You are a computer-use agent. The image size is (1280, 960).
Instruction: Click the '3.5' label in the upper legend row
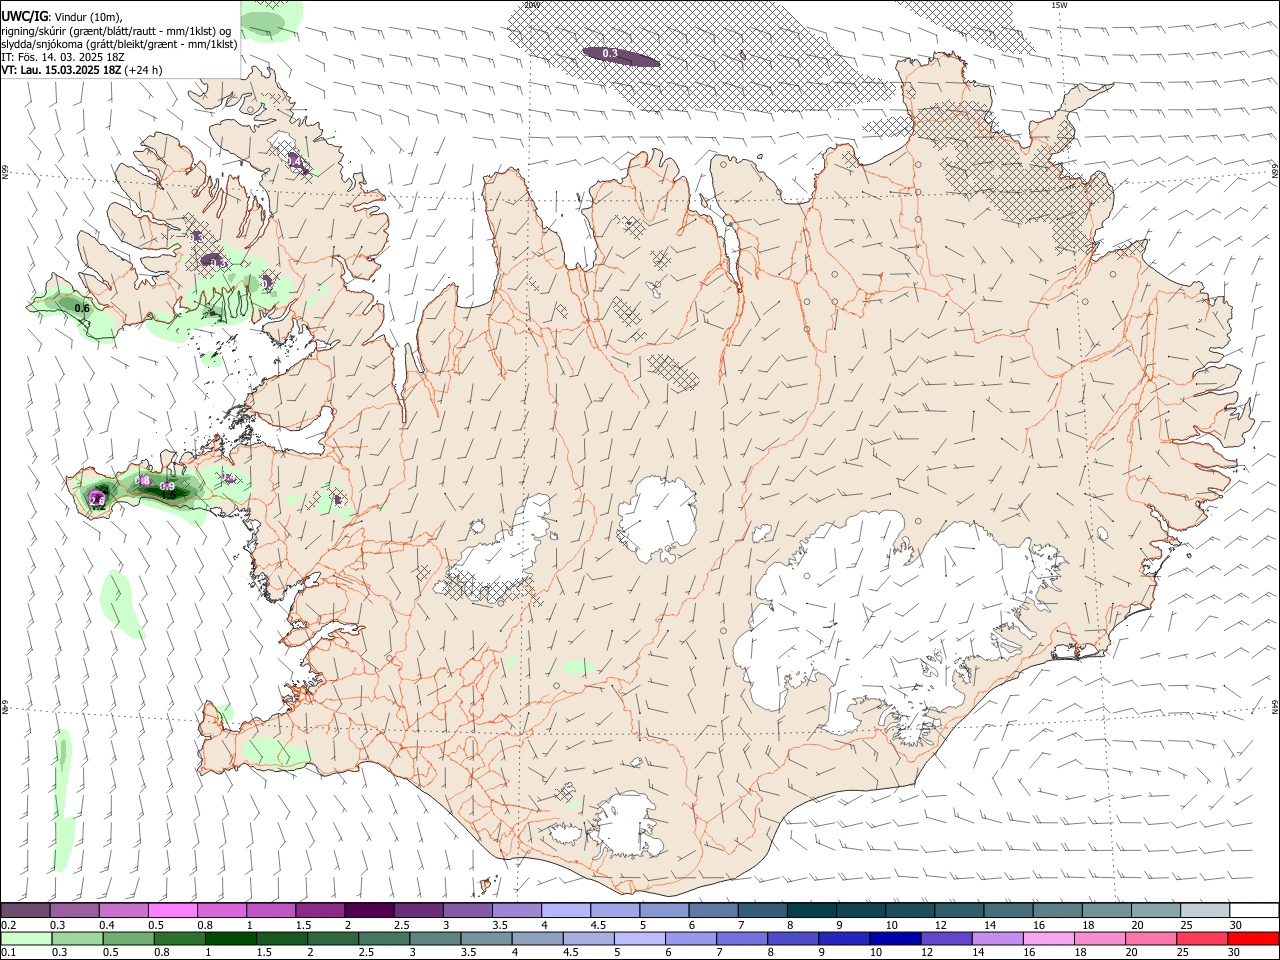[x=500, y=925]
